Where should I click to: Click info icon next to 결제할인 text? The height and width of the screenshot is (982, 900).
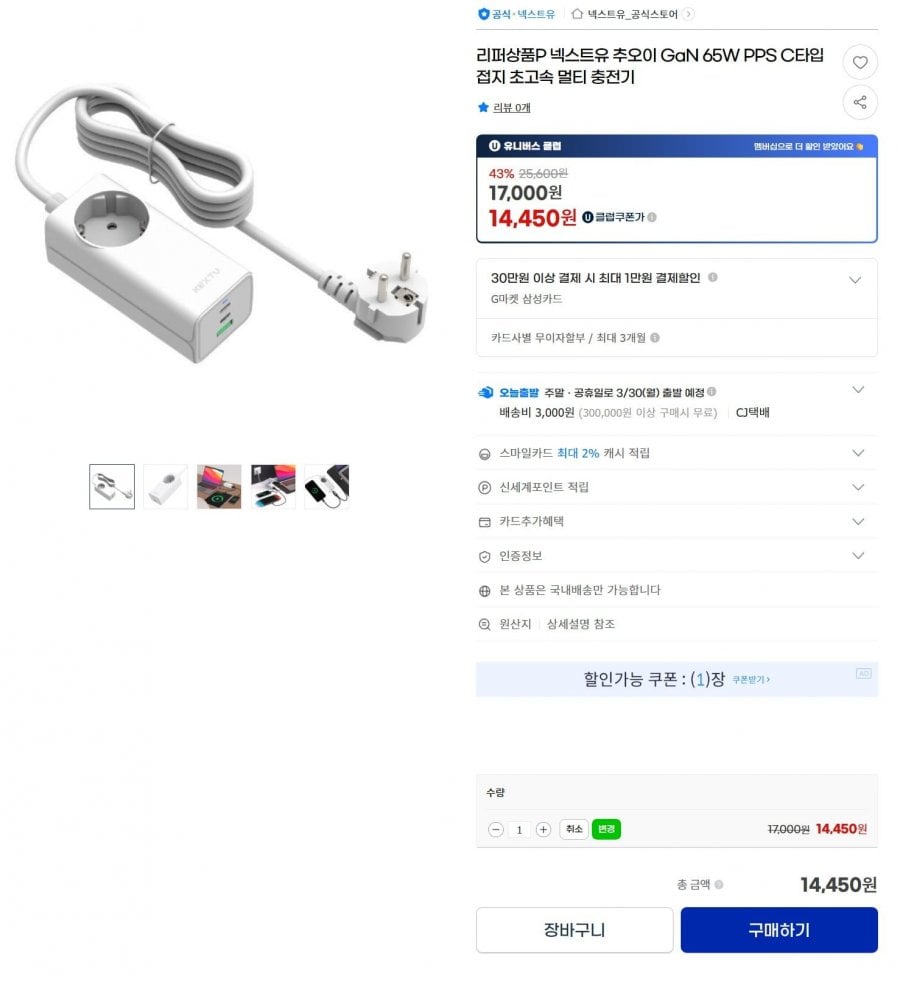[x=712, y=277]
